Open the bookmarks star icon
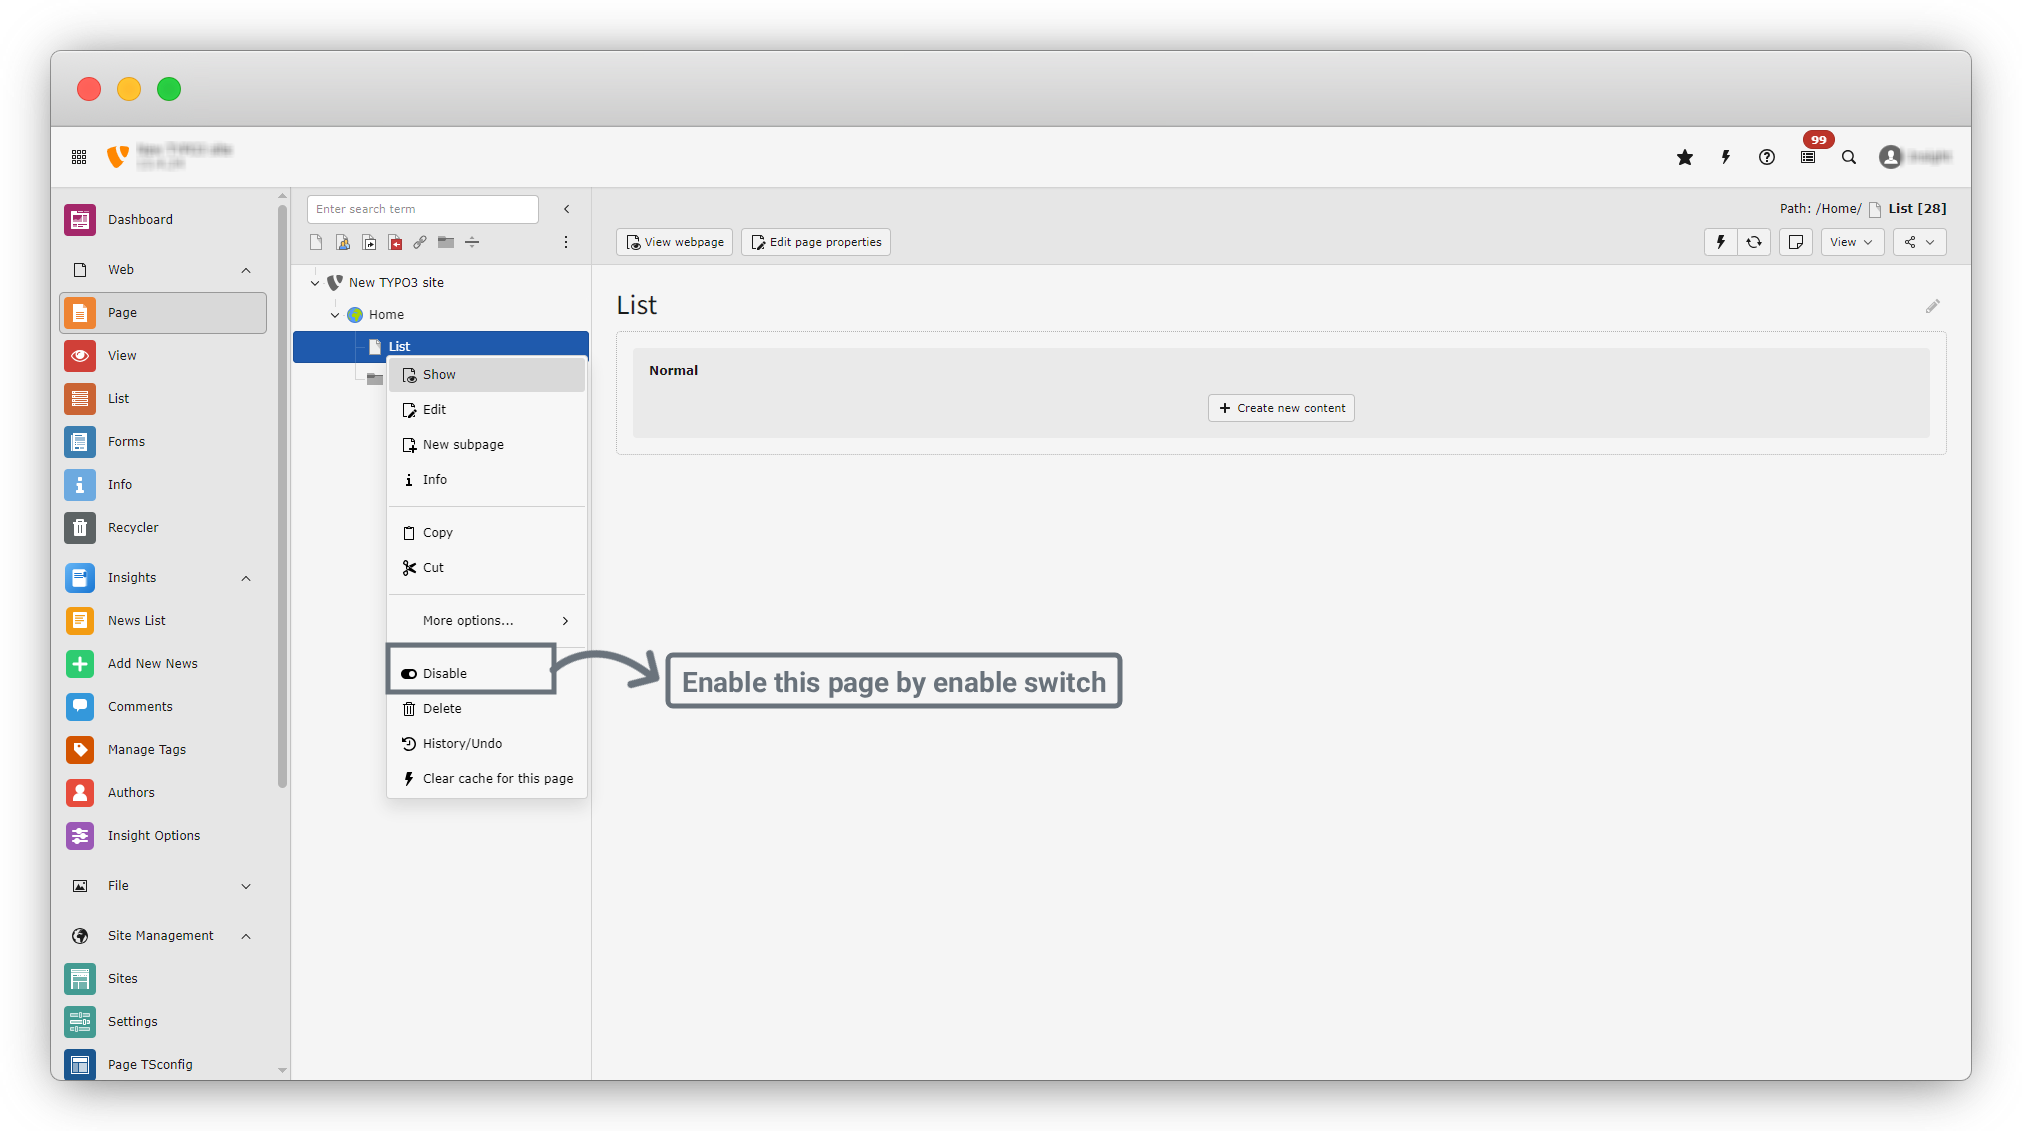The width and height of the screenshot is (2022, 1131). 1685,157
